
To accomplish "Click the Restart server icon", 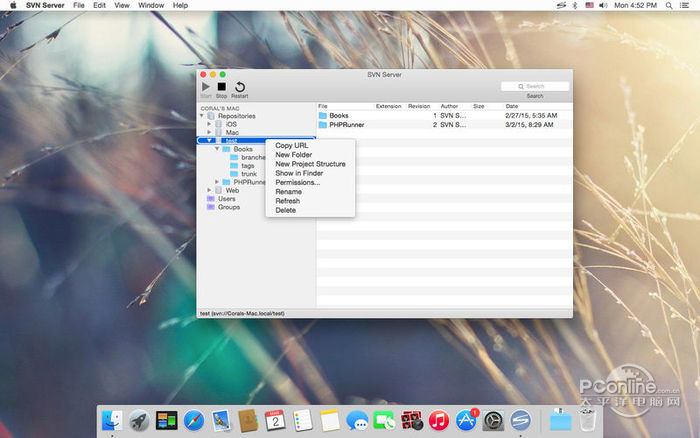I will point(240,87).
